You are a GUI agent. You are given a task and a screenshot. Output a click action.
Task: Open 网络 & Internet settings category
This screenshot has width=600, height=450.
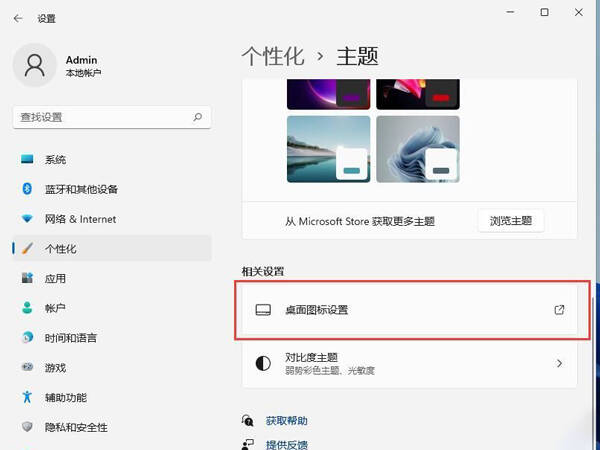pos(112,219)
